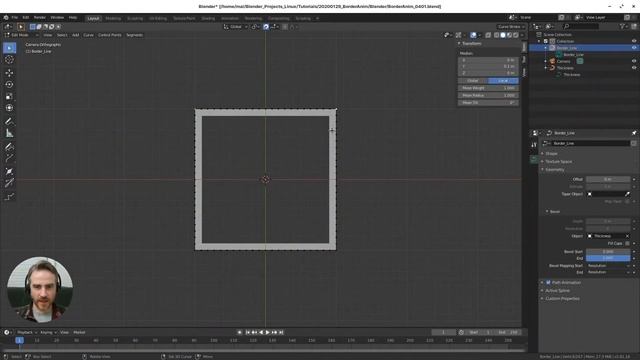Viewport: 640px width, 360px height.
Task: Select the curve Draw tool
Action: (9, 147)
